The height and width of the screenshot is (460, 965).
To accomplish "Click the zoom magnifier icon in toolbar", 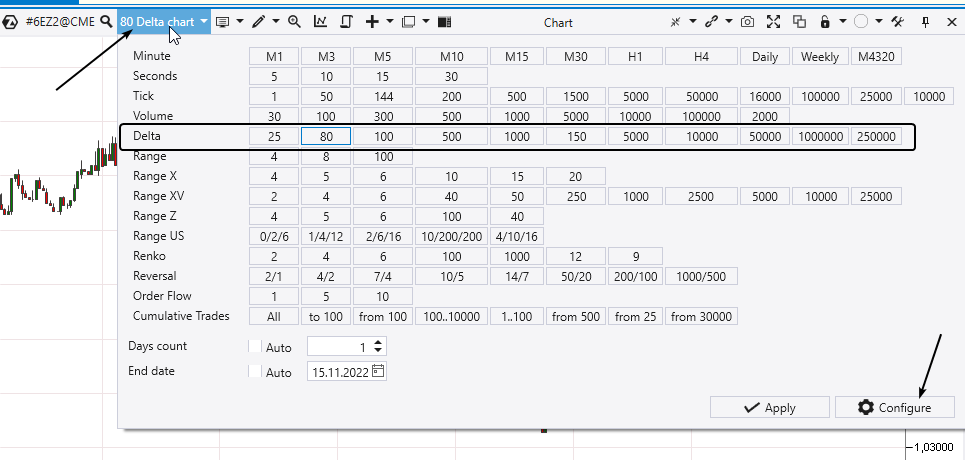I will click(x=294, y=21).
